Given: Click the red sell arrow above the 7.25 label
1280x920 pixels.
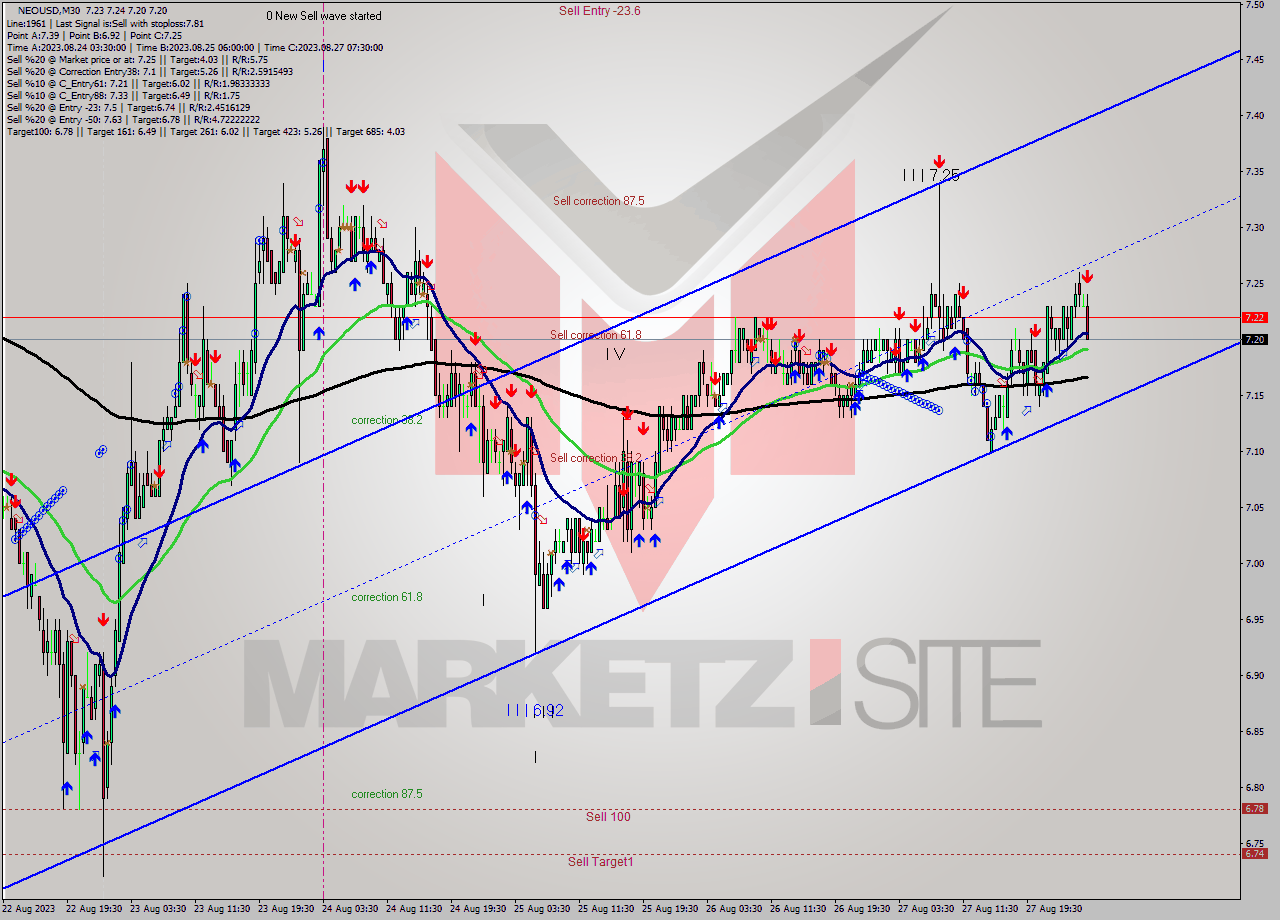Looking at the screenshot, I should [x=939, y=160].
